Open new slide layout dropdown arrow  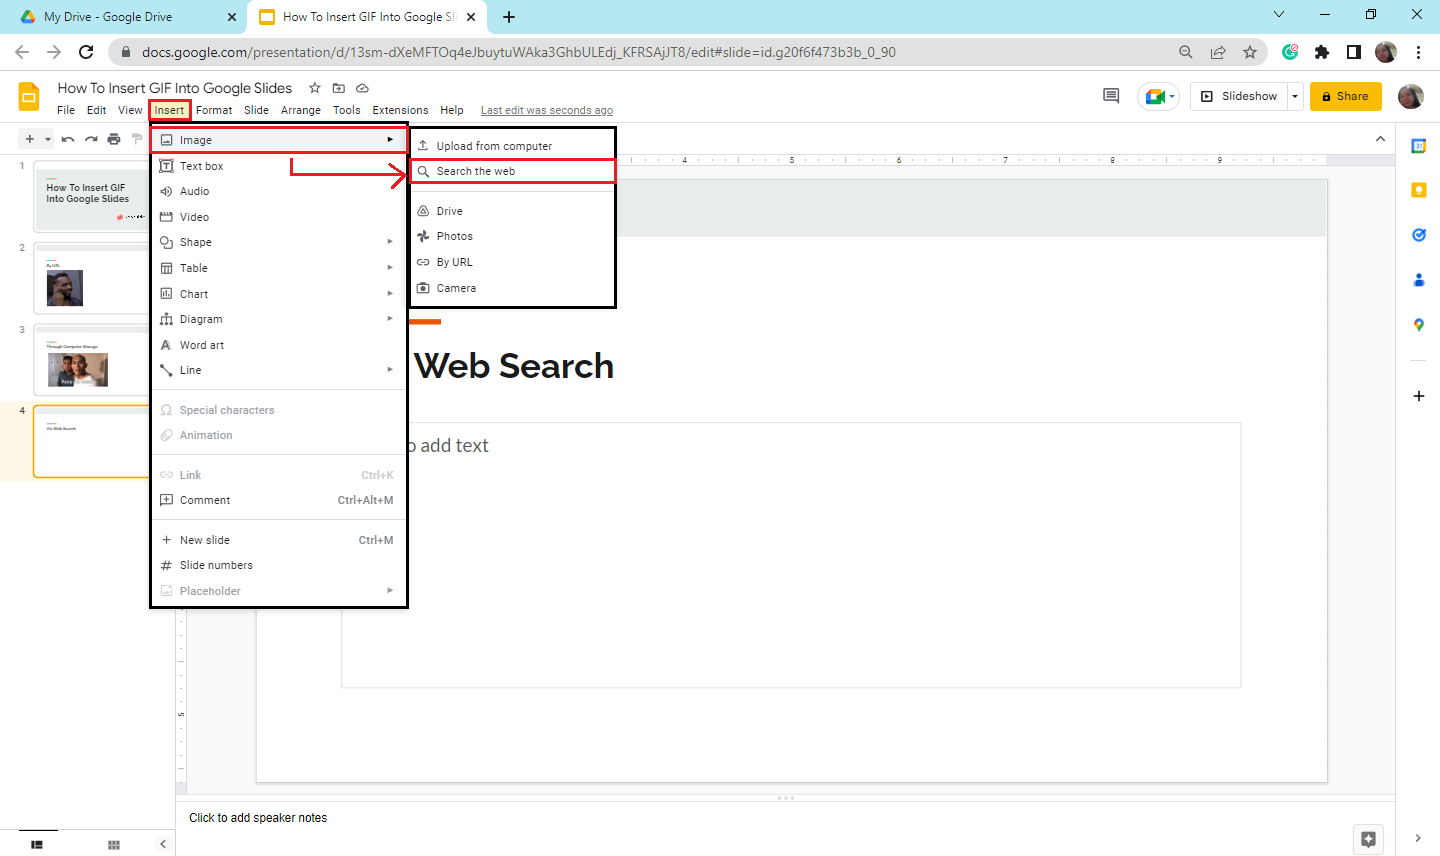click(48, 139)
